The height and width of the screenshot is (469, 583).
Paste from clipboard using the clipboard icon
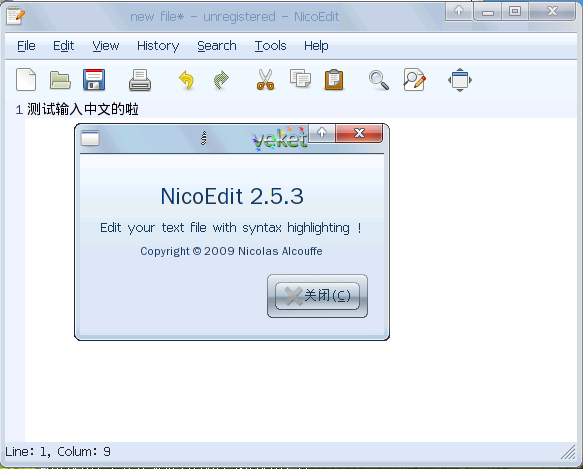(x=334, y=80)
